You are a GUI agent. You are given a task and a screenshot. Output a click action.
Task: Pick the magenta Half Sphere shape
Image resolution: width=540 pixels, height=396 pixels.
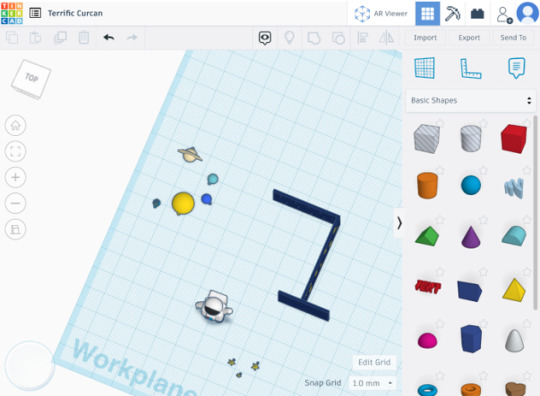[427, 340]
